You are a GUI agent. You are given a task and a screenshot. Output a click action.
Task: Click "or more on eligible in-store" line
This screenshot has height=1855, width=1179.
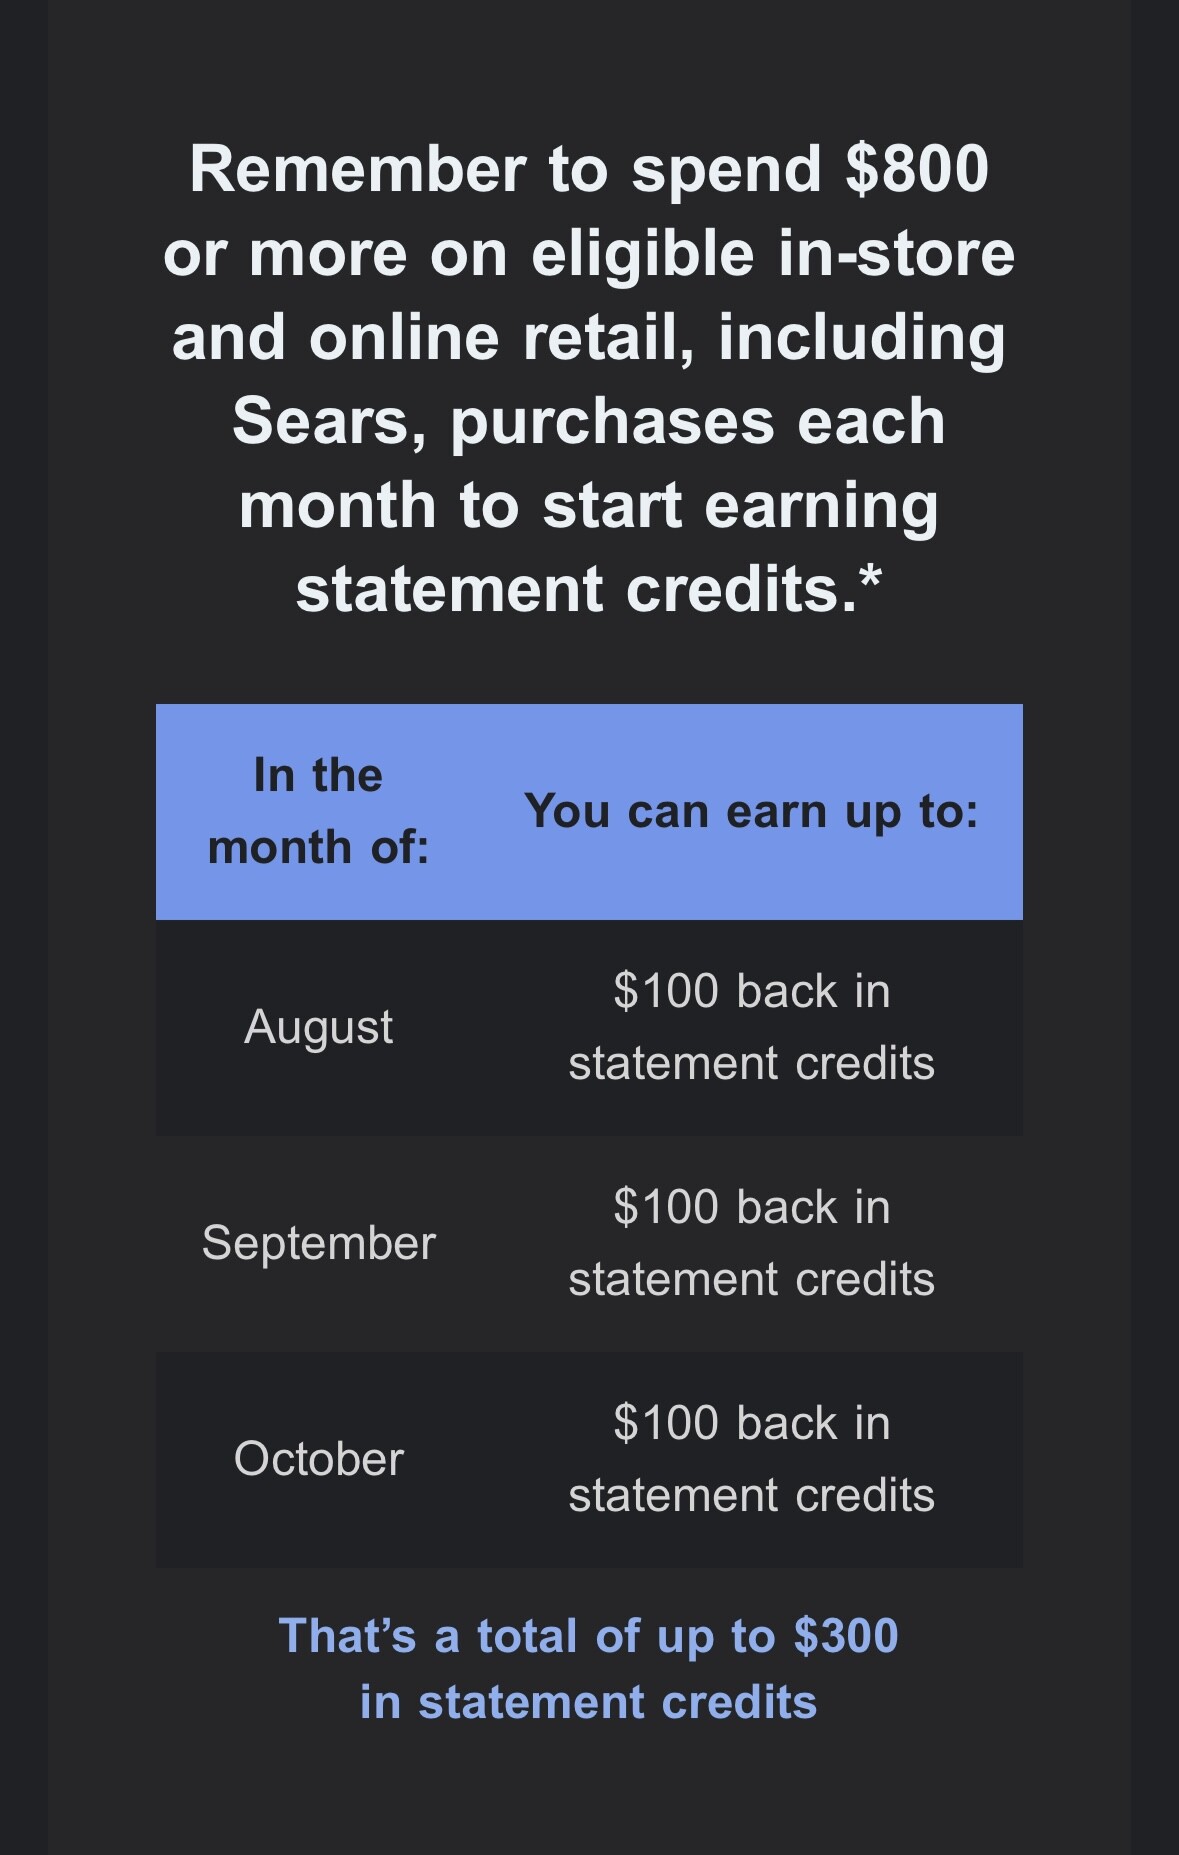(589, 253)
